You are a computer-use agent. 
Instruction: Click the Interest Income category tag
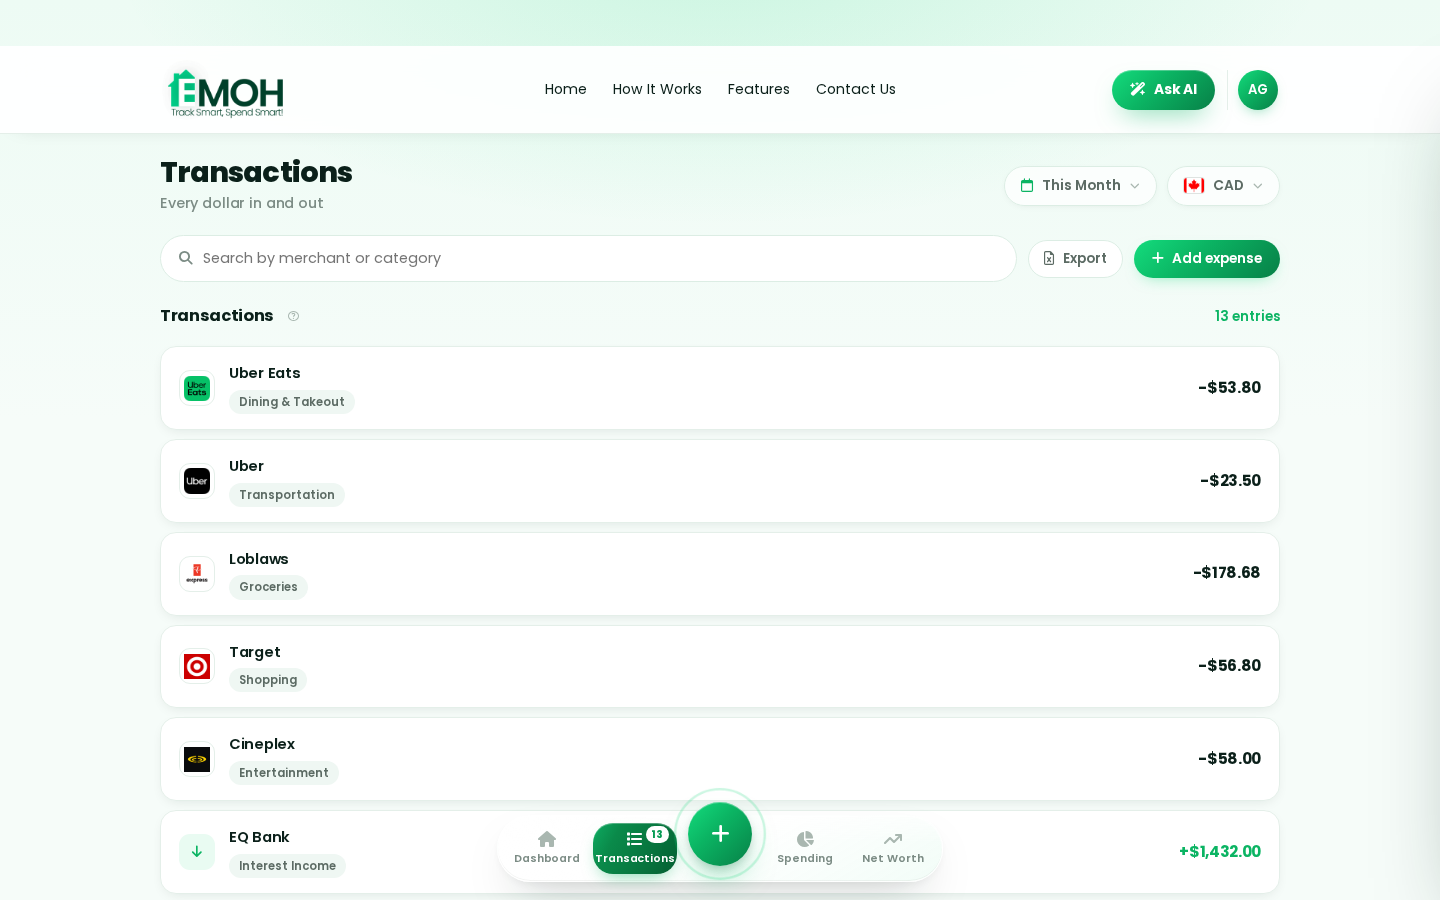pyautogui.click(x=288, y=866)
